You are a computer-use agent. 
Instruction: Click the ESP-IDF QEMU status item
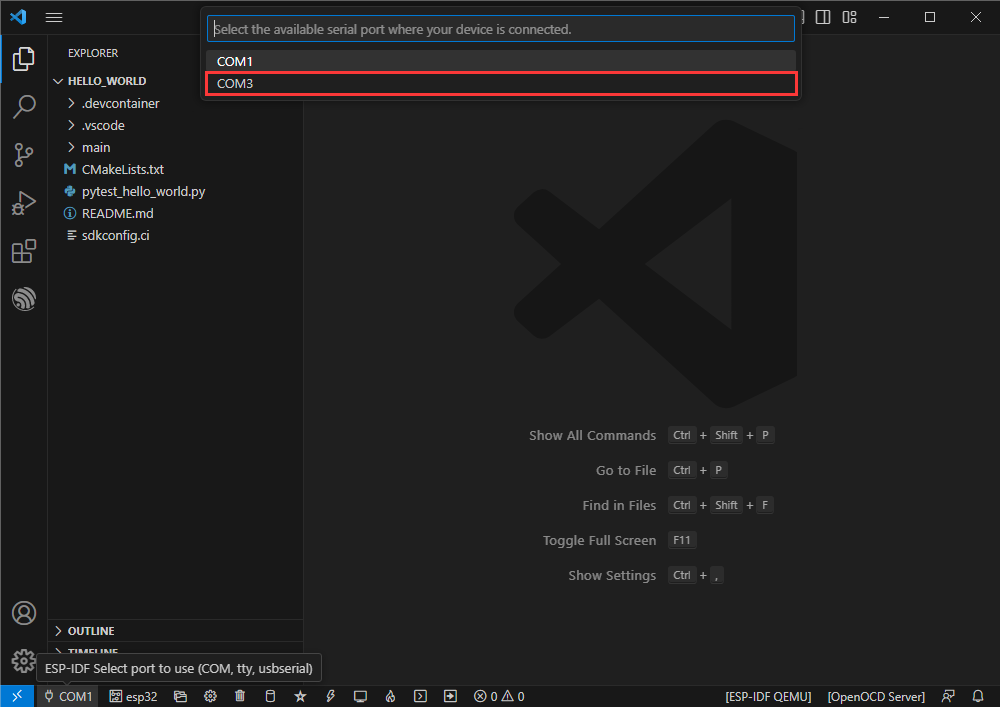pos(768,696)
